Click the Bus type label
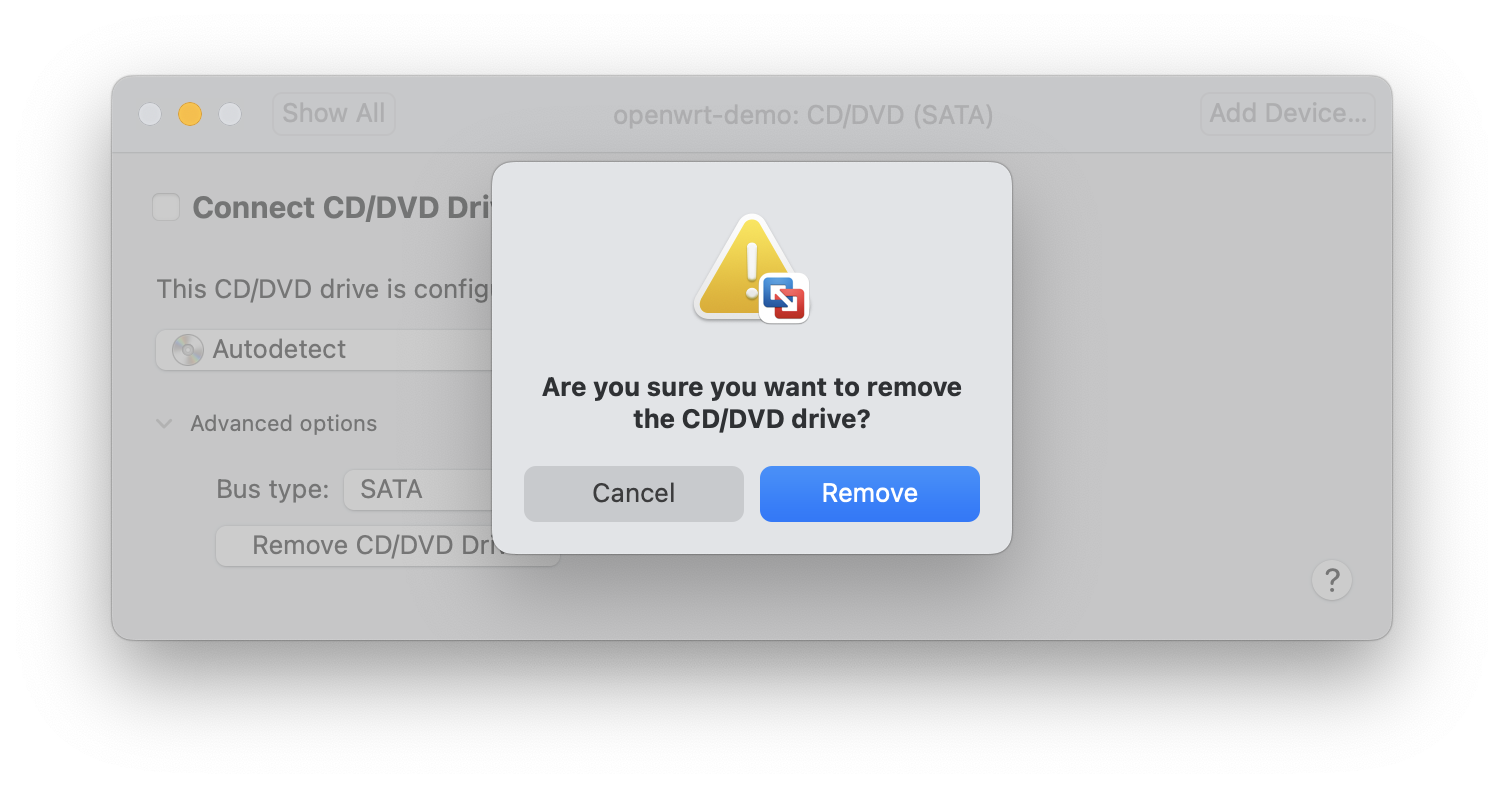This screenshot has height=788, width=1504. pos(272,490)
